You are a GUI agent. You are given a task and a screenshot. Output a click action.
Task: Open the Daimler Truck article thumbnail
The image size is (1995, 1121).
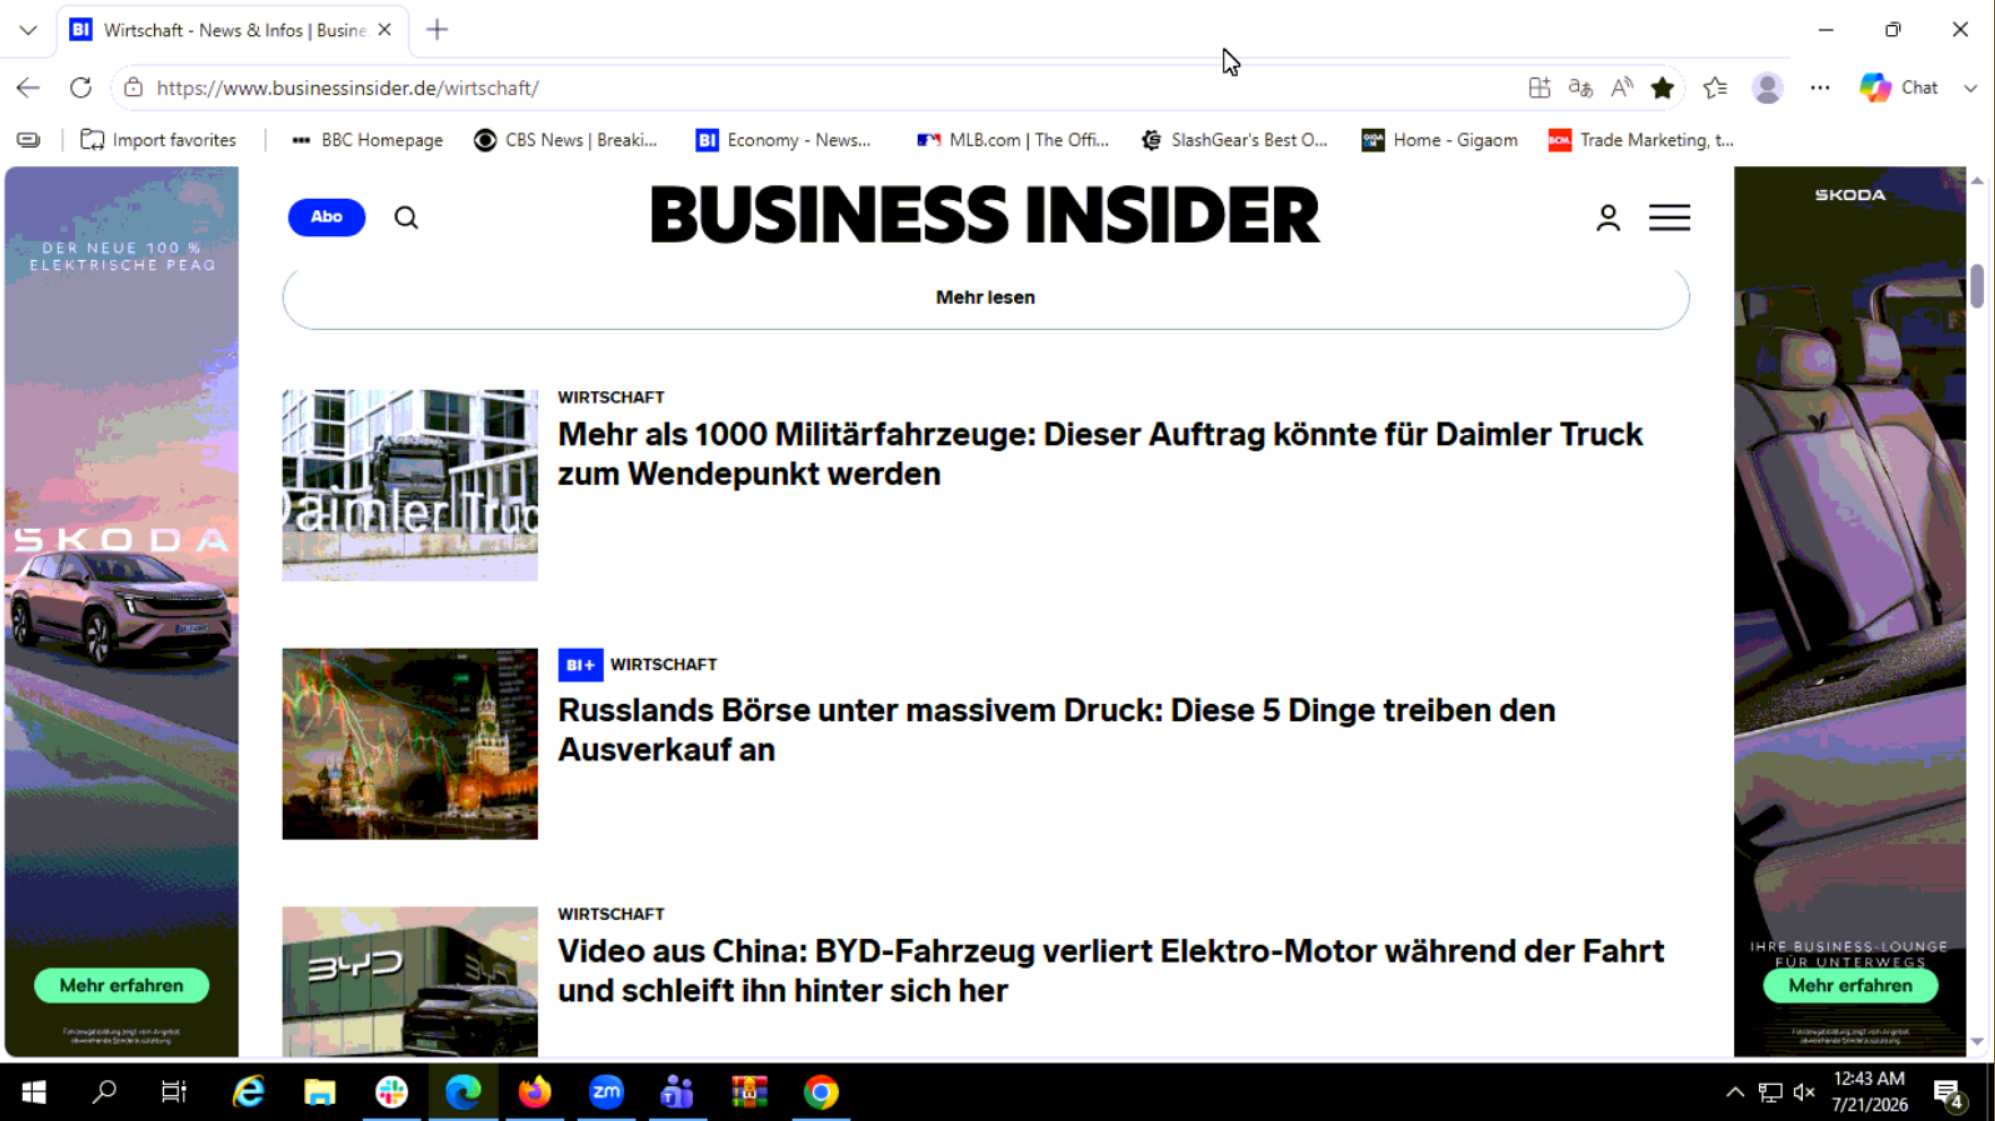click(x=410, y=485)
